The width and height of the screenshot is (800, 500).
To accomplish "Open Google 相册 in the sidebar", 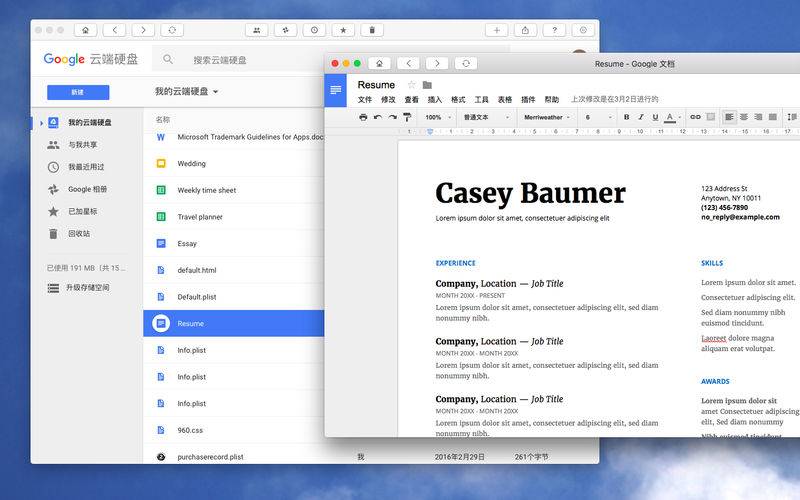I will coord(87,189).
